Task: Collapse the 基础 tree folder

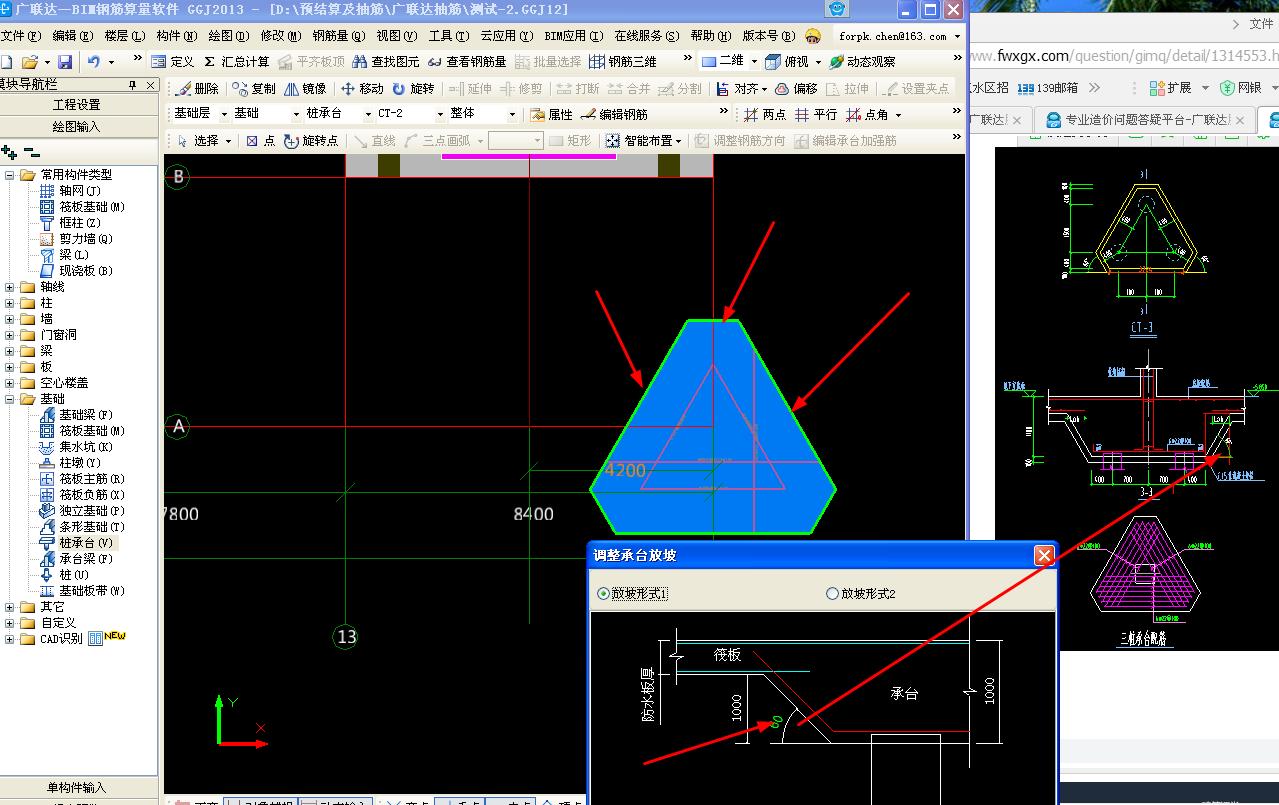Action: pos(10,399)
